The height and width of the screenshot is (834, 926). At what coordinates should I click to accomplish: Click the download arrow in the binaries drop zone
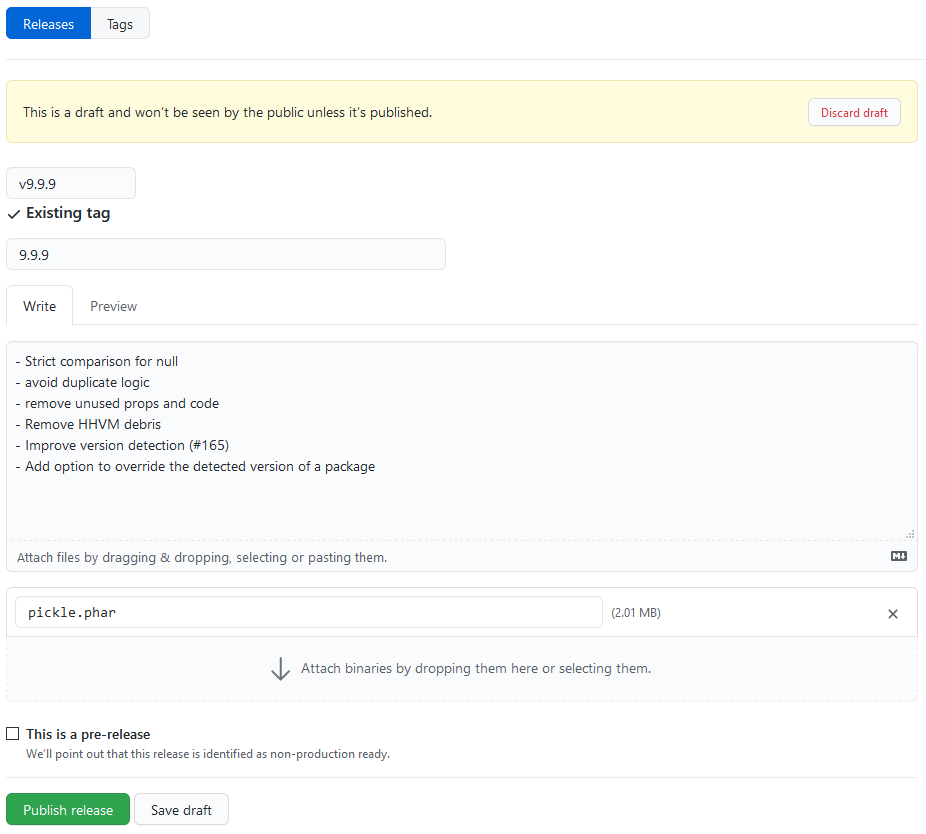coord(281,668)
